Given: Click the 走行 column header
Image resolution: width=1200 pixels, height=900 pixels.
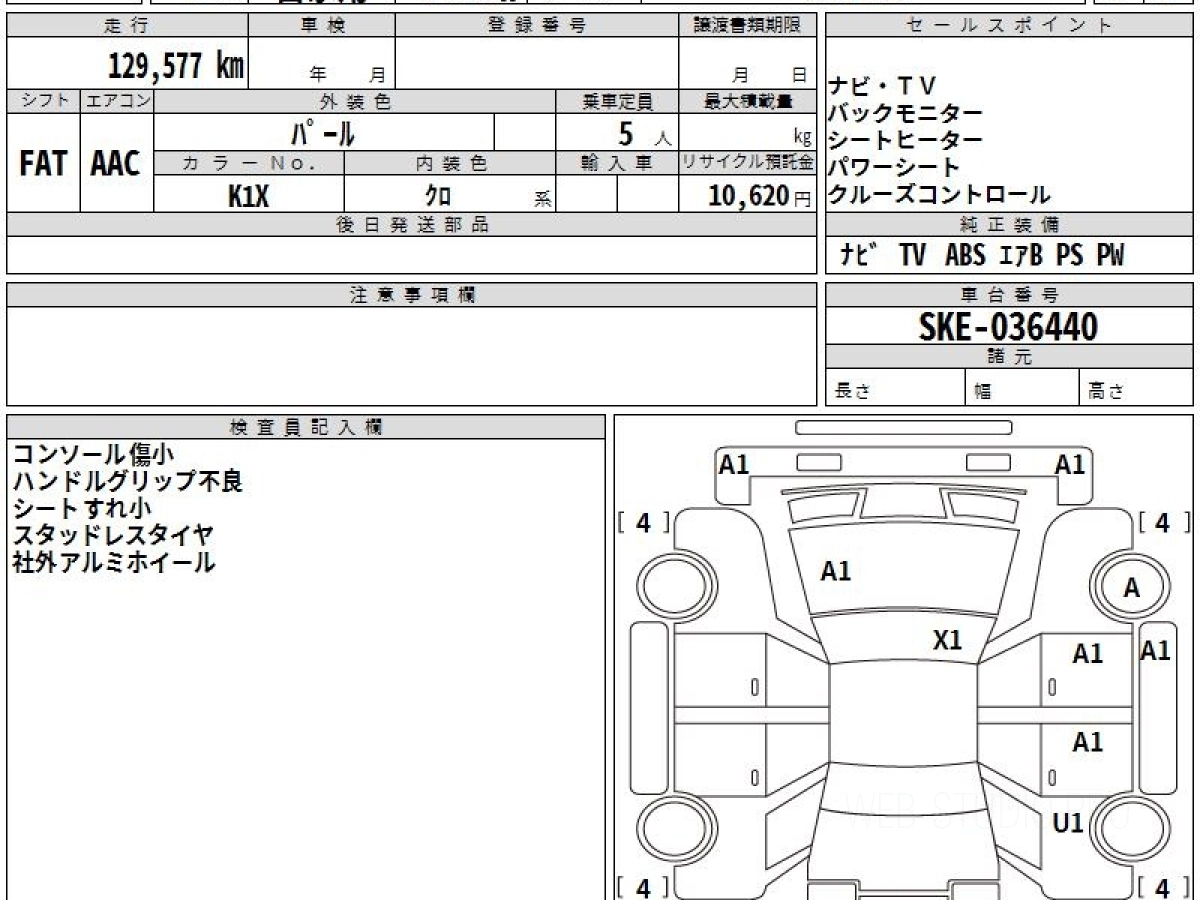Looking at the screenshot, I should [x=127, y=26].
